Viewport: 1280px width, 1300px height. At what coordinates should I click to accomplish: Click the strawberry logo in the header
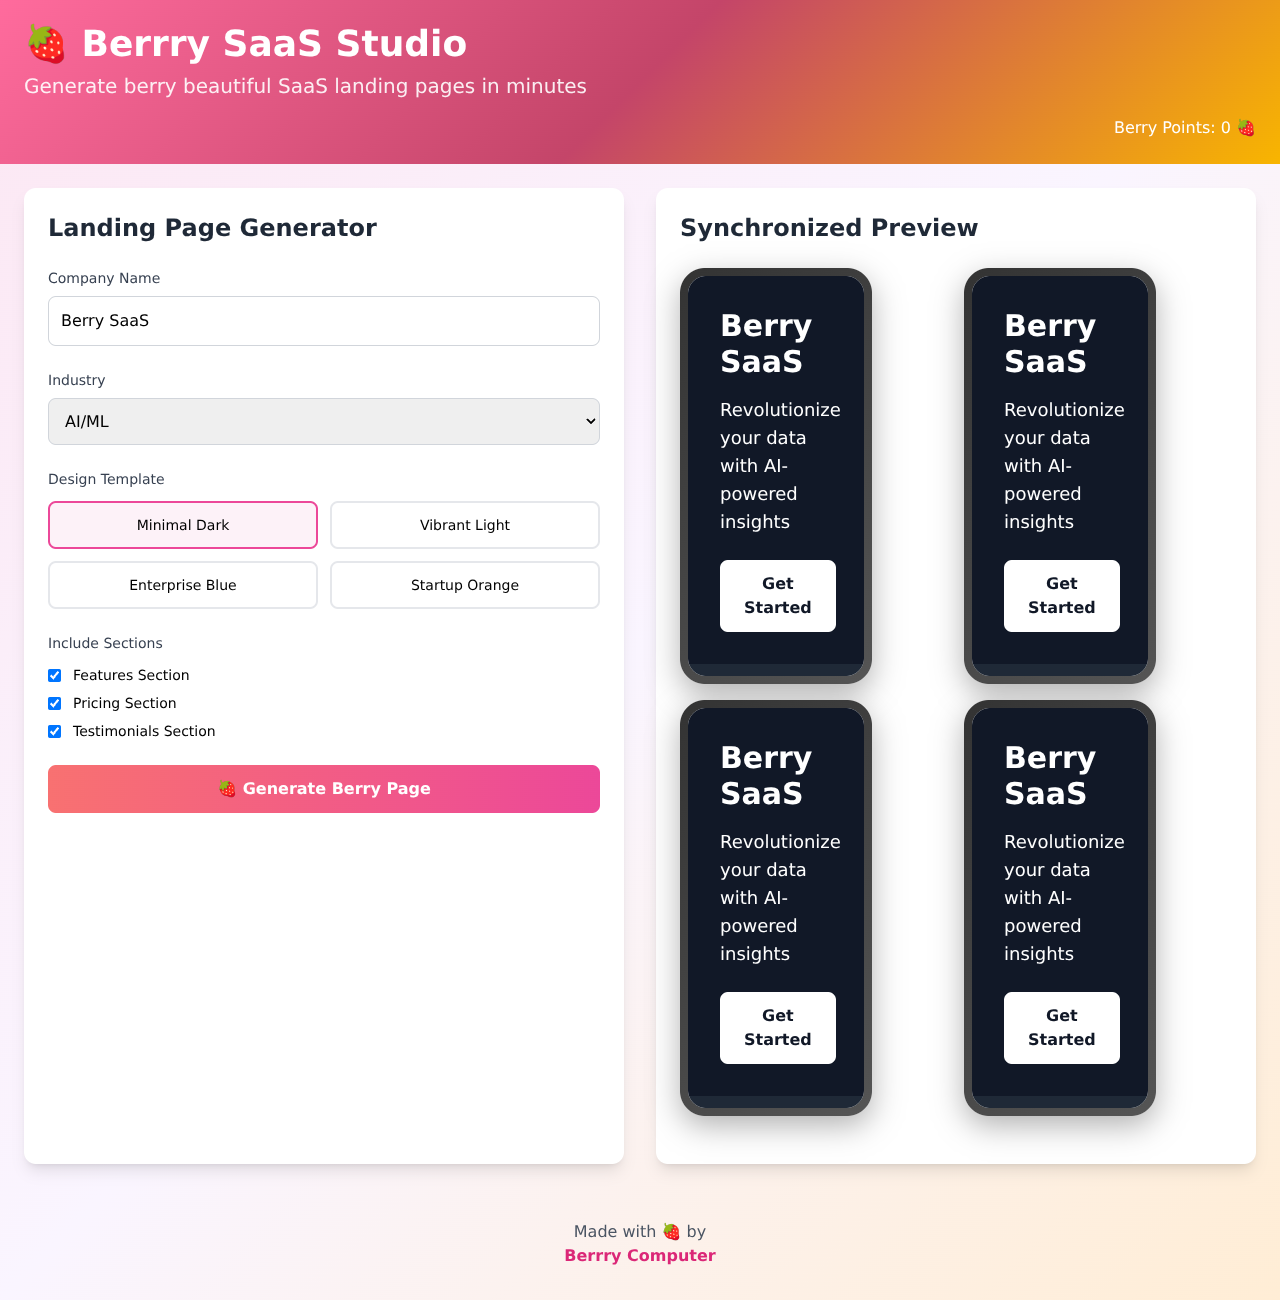tap(45, 44)
